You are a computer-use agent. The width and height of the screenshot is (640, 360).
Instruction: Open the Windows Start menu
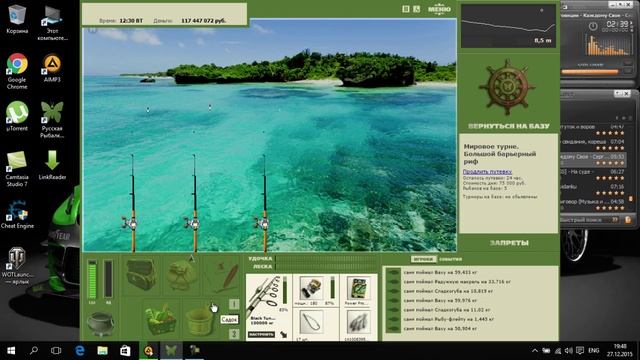(x=11, y=351)
